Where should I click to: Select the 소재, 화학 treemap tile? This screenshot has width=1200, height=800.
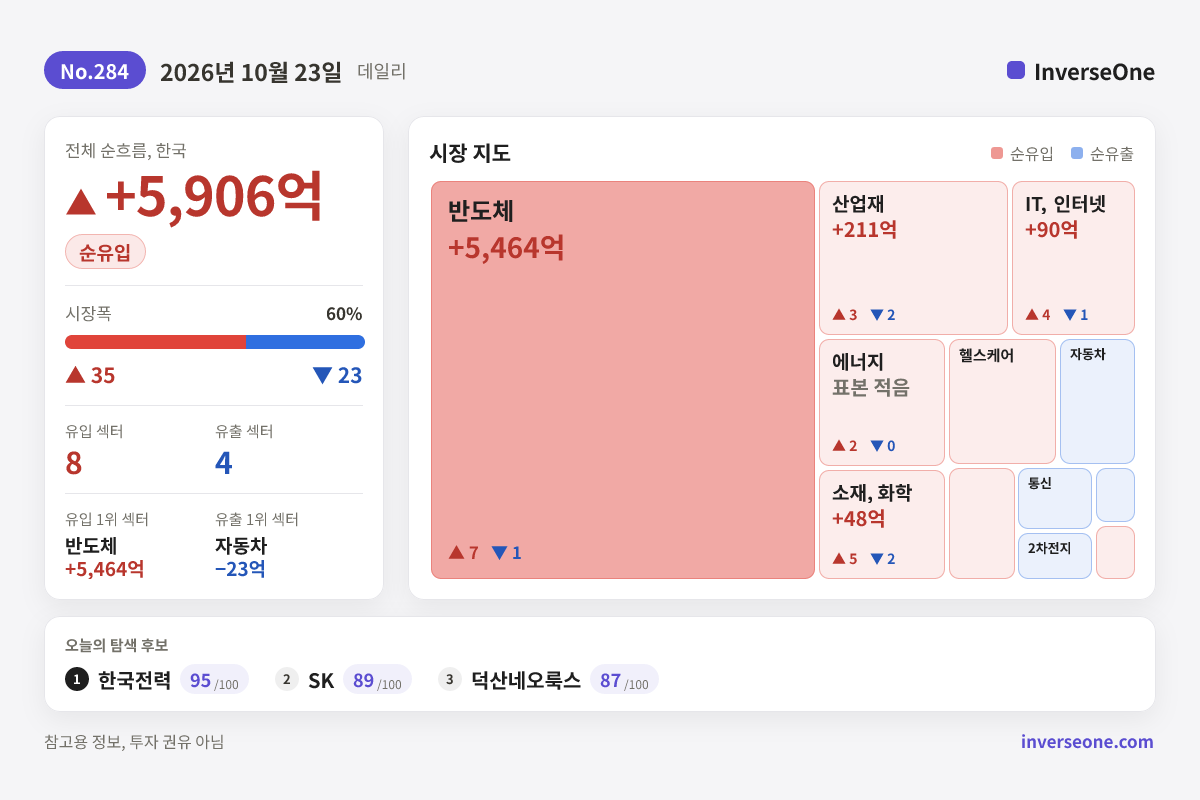tap(882, 524)
